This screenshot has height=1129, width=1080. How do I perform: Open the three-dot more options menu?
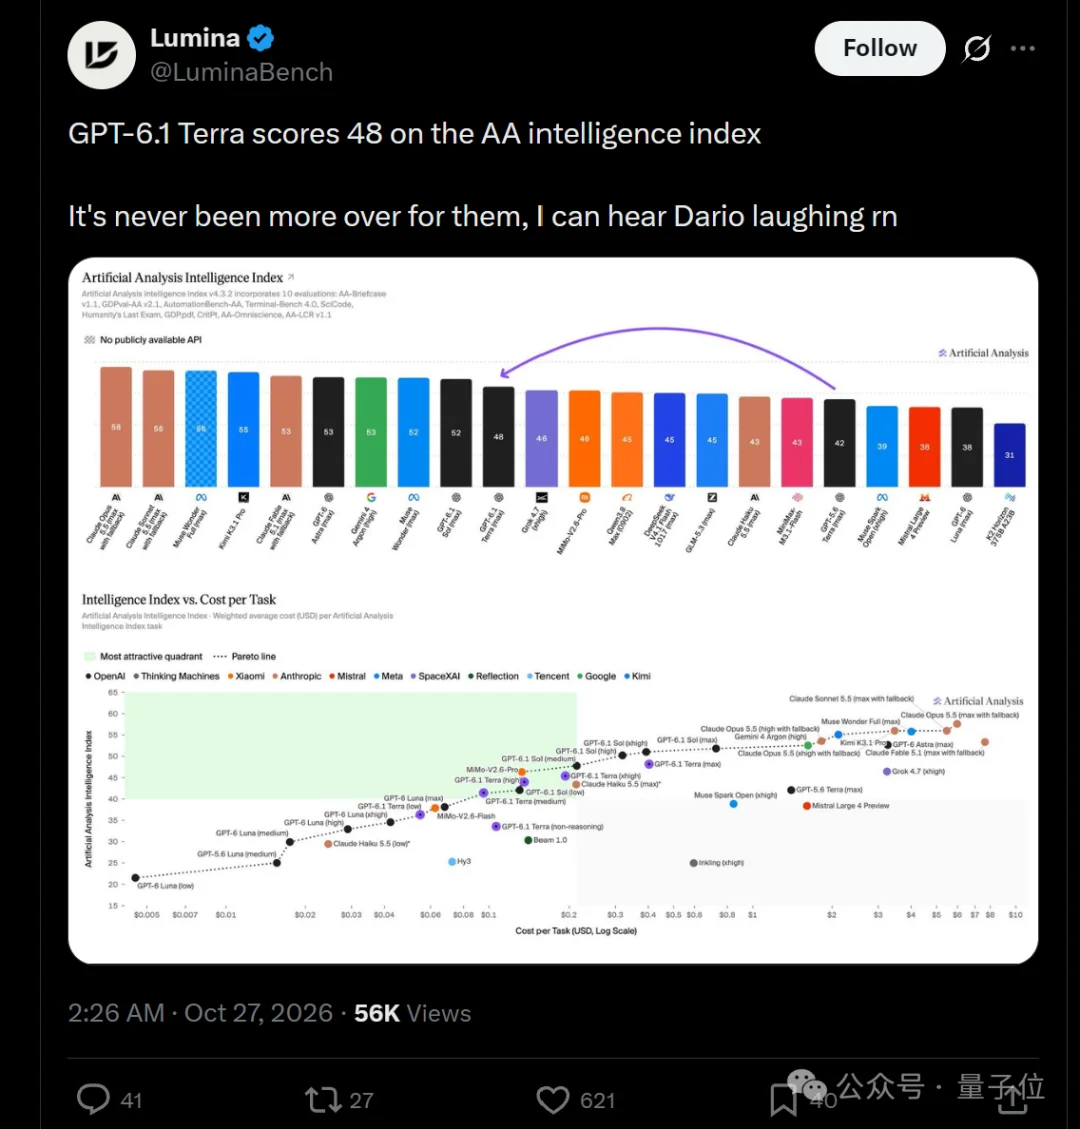pyautogui.click(x=1022, y=48)
